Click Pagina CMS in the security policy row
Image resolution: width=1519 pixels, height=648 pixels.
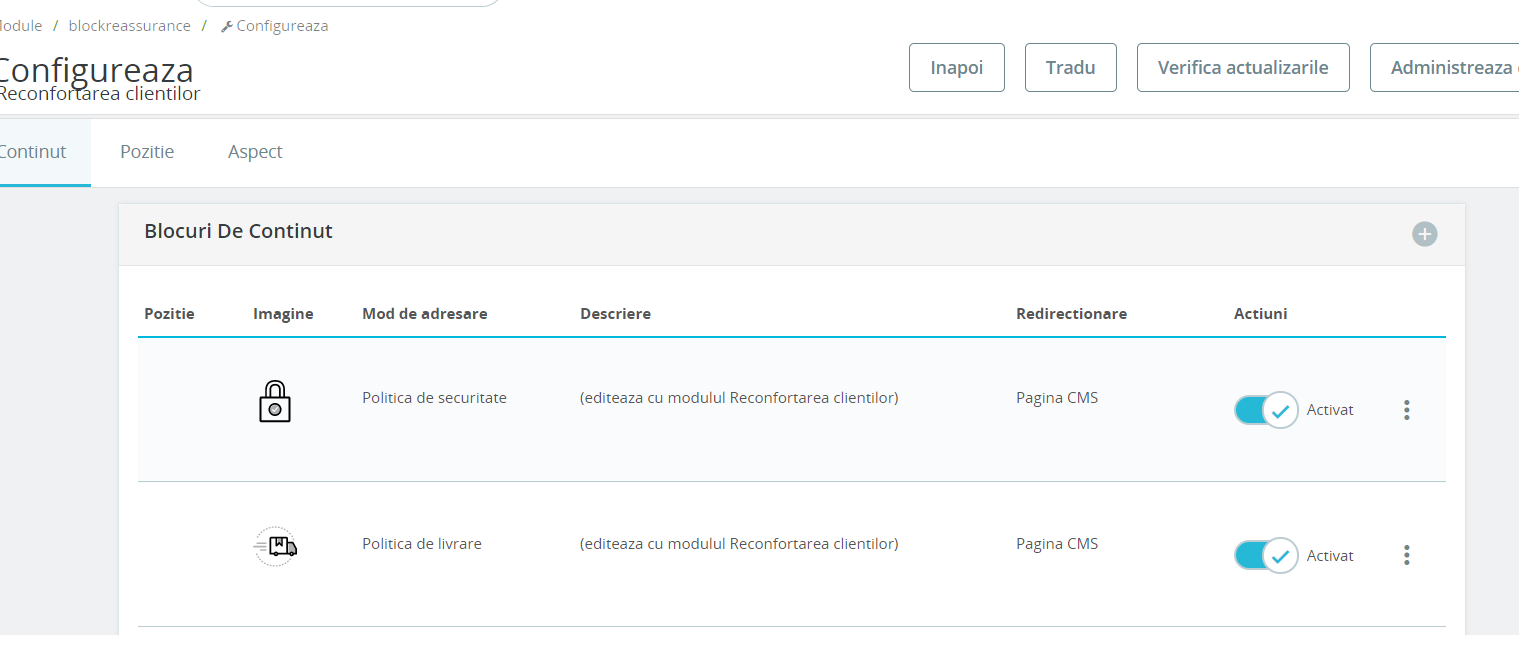point(1056,398)
